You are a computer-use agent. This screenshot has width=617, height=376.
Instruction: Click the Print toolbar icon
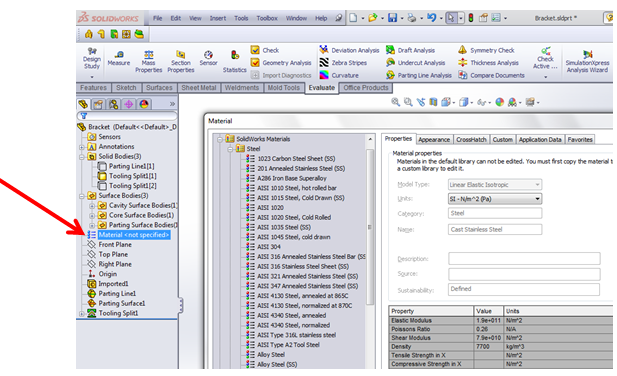click(x=412, y=18)
